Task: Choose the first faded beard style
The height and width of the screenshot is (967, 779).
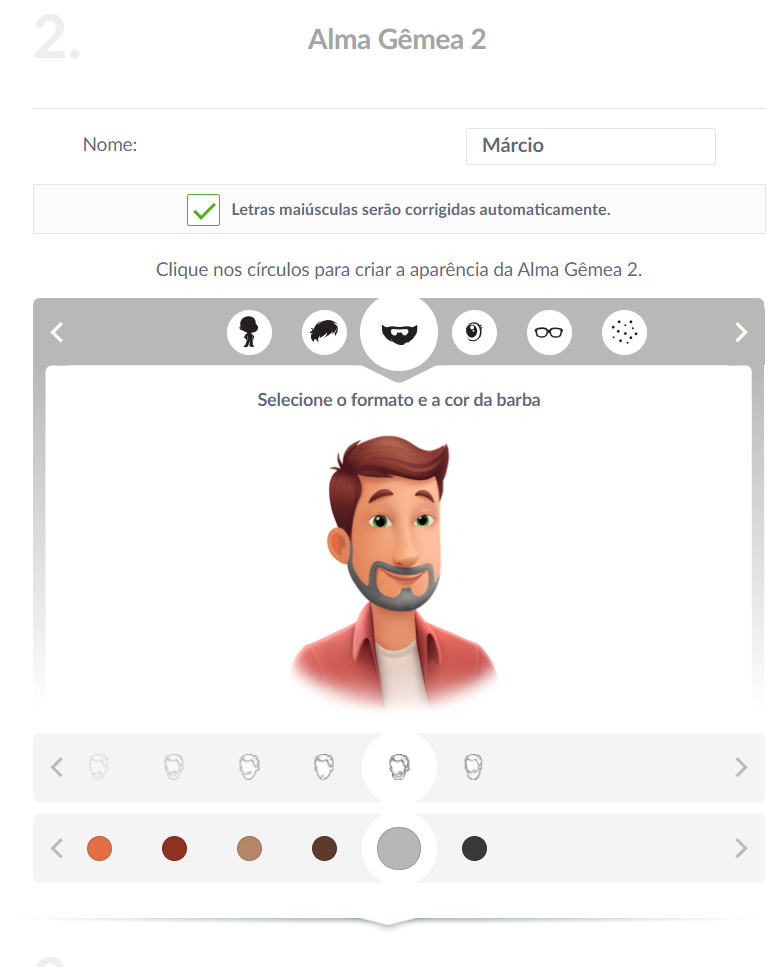Action: 99,767
